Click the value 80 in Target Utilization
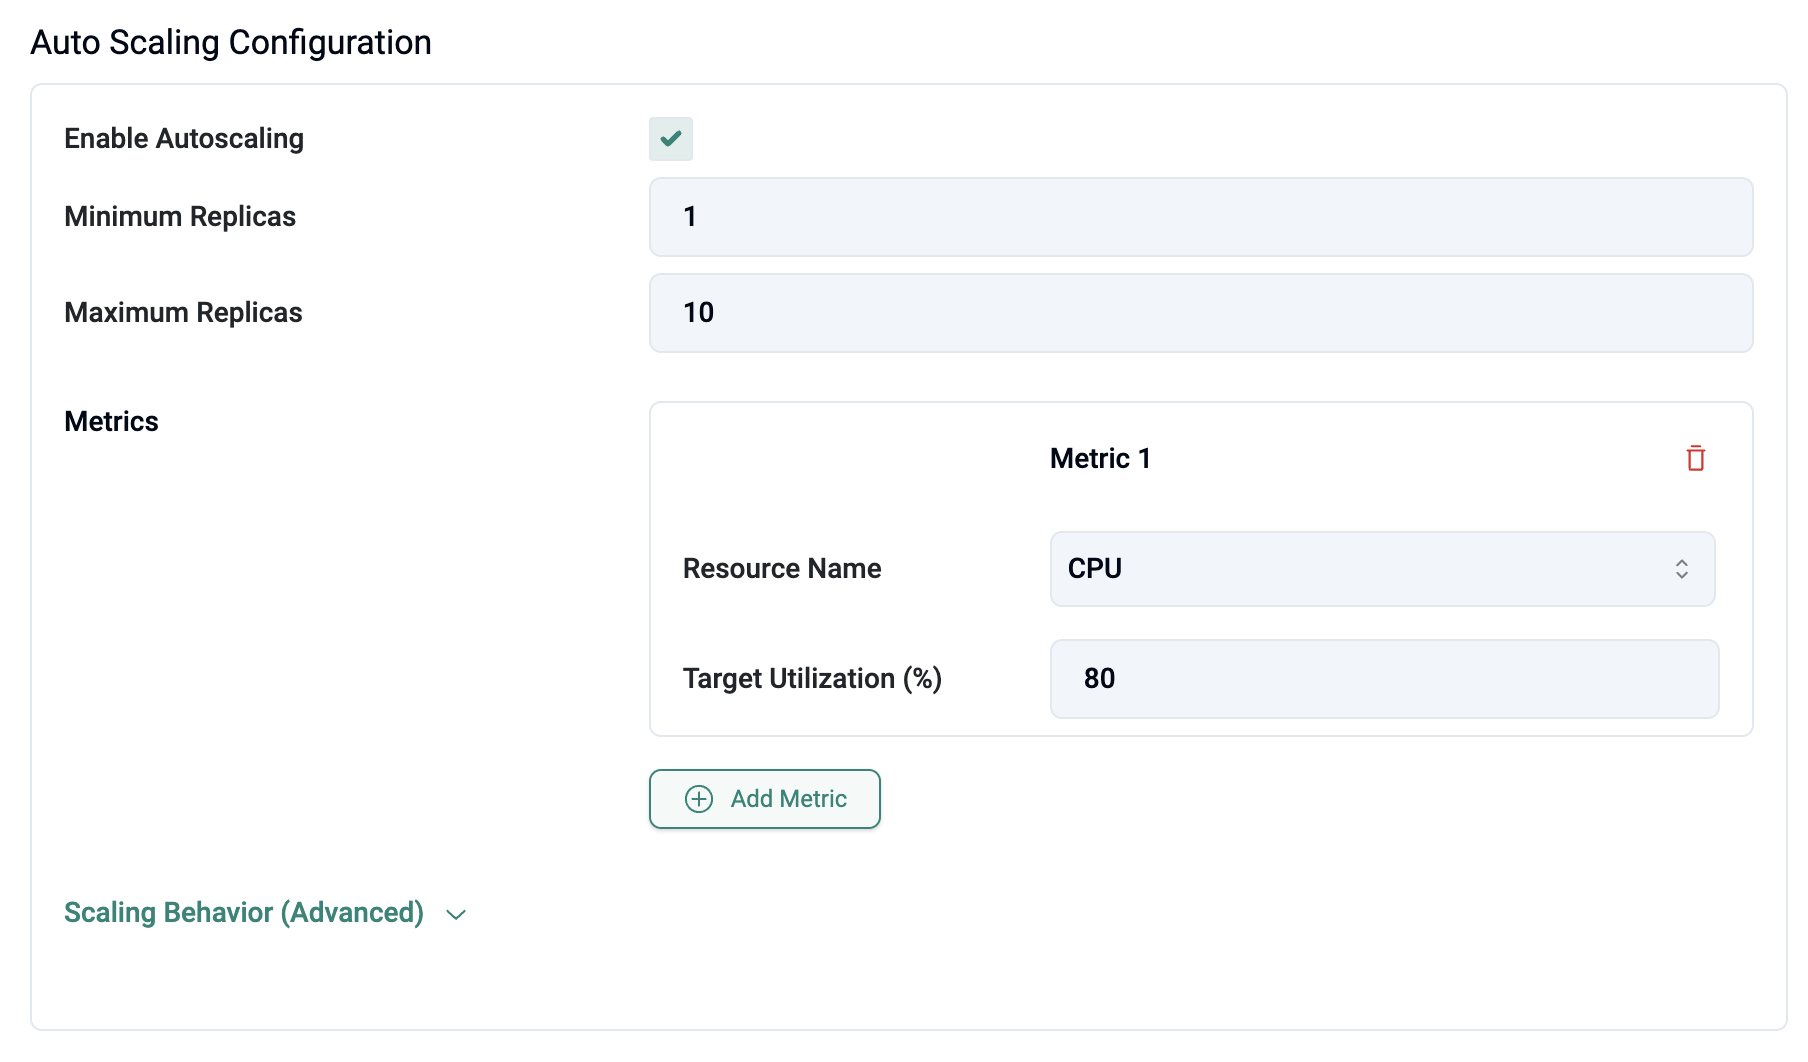The height and width of the screenshot is (1062, 1808). (1099, 679)
